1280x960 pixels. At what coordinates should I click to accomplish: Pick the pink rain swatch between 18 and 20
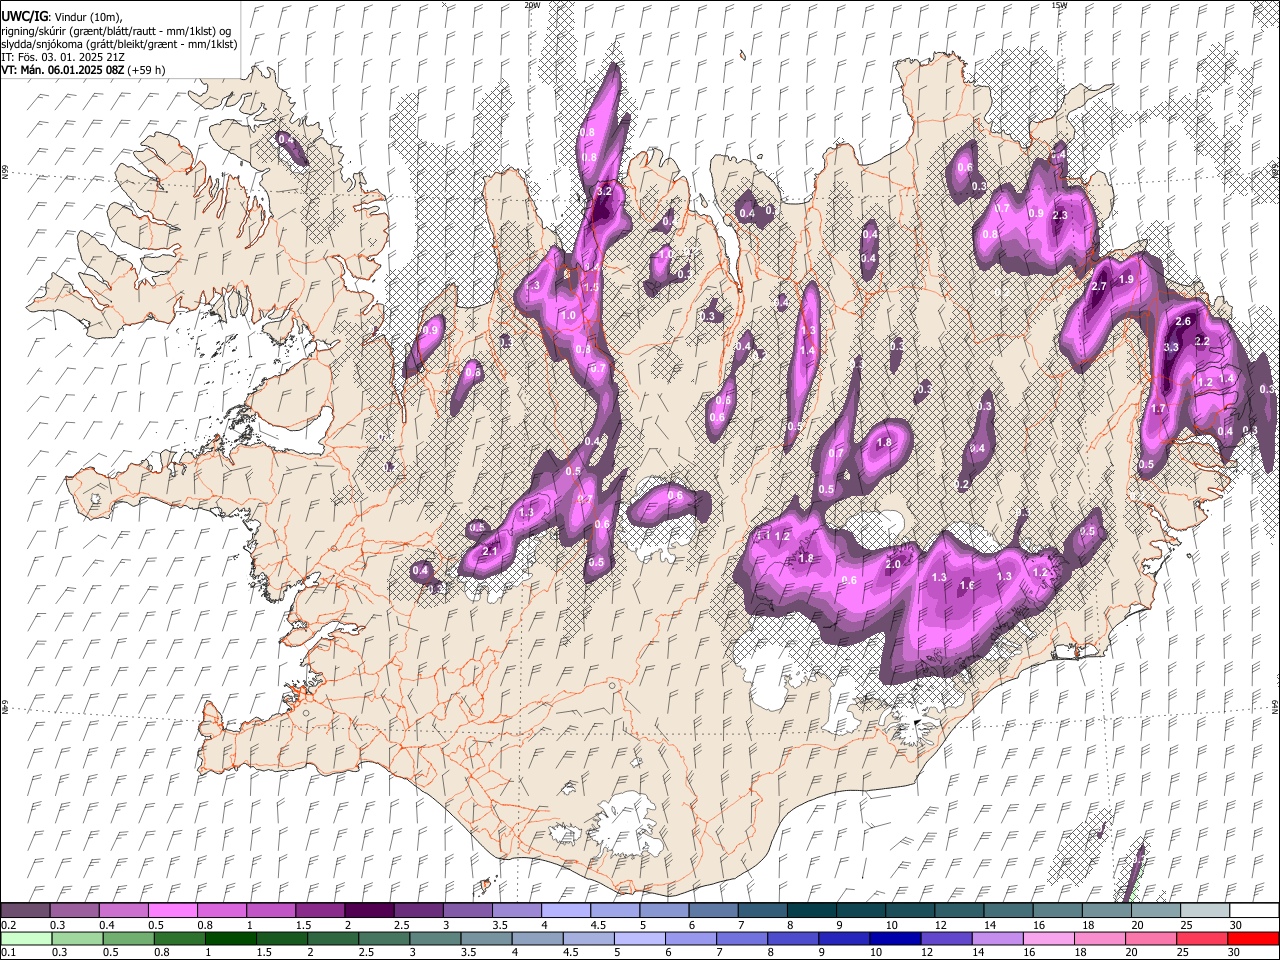1099,938
